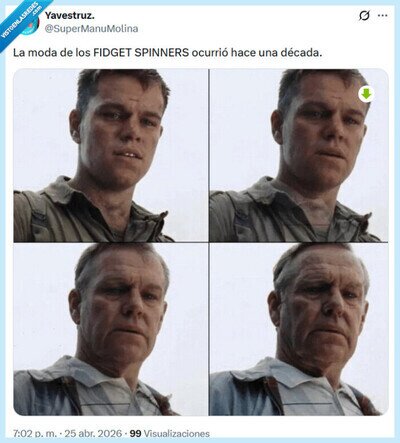Open the three-dot more options menu
This screenshot has width=400, height=443.
[383, 16]
